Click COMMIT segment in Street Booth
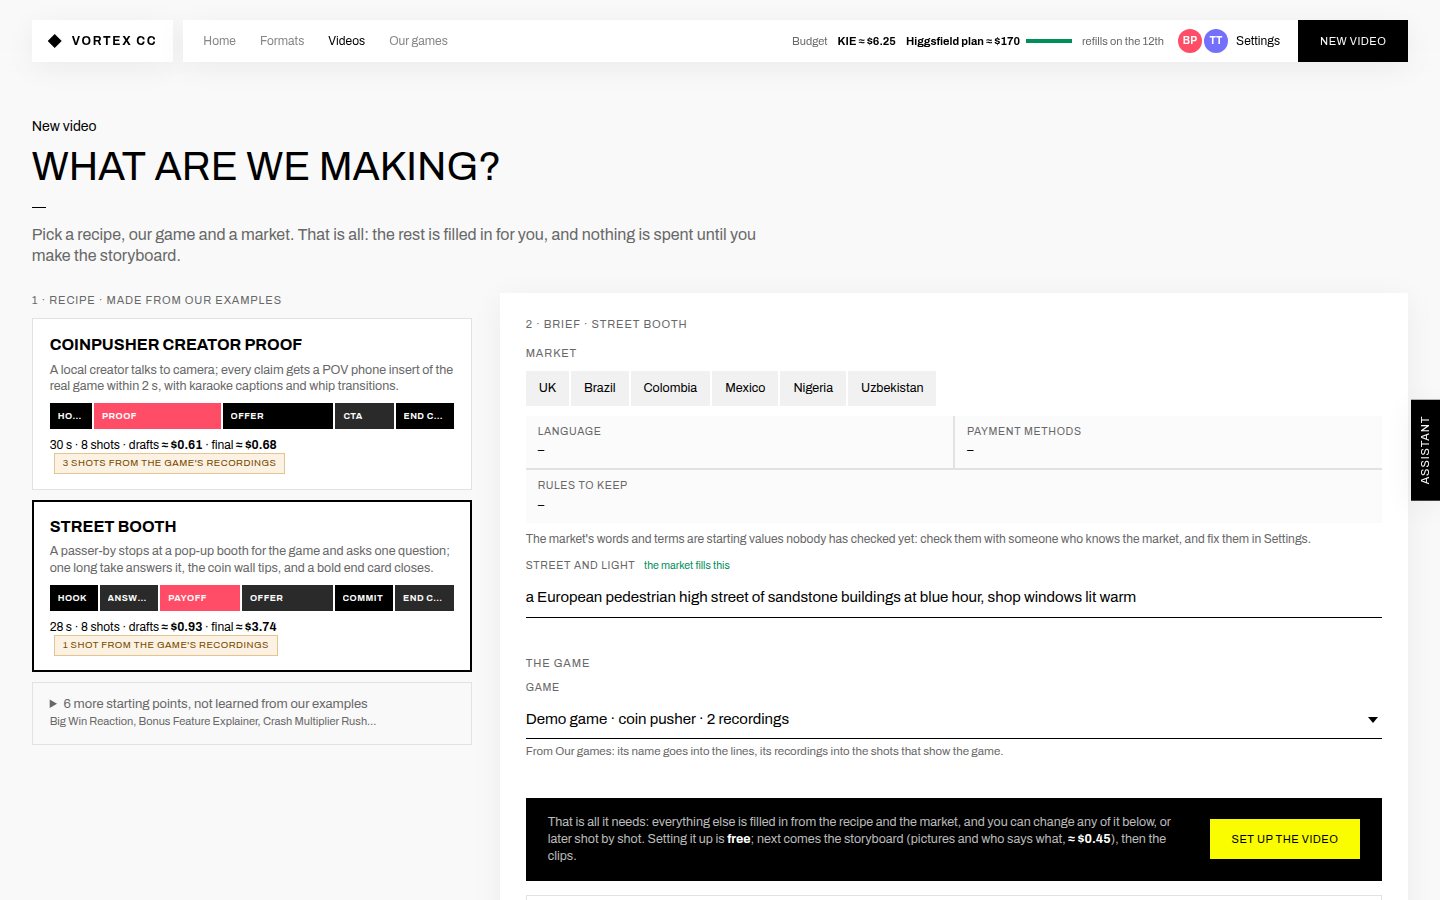The width and height of the screenshot is (1440, 900). click(x=363, y=598)
